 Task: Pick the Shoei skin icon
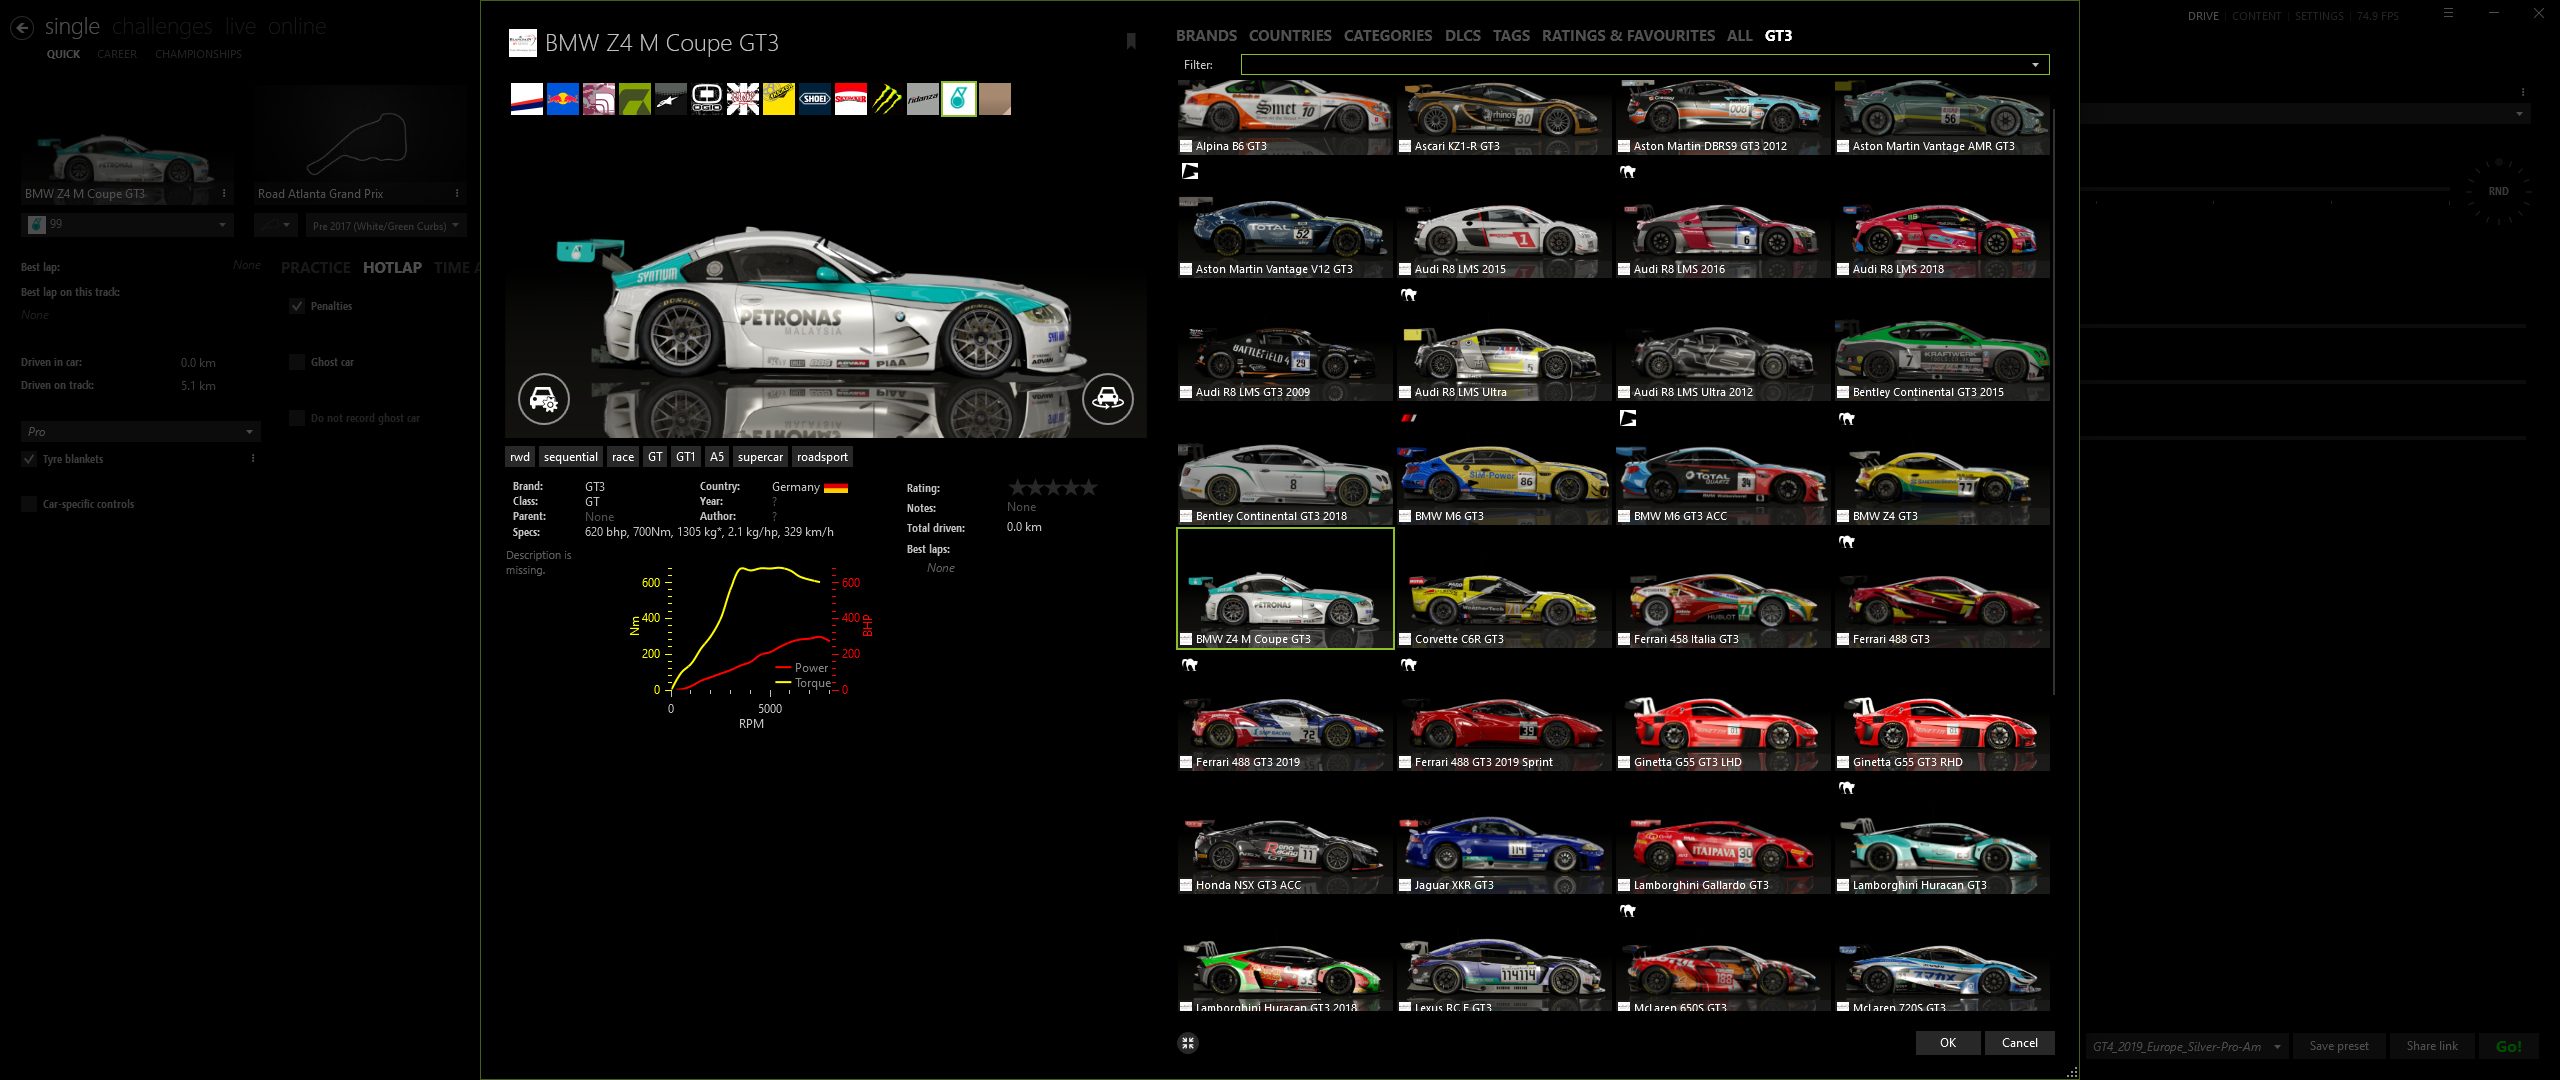tap(815, 99)
